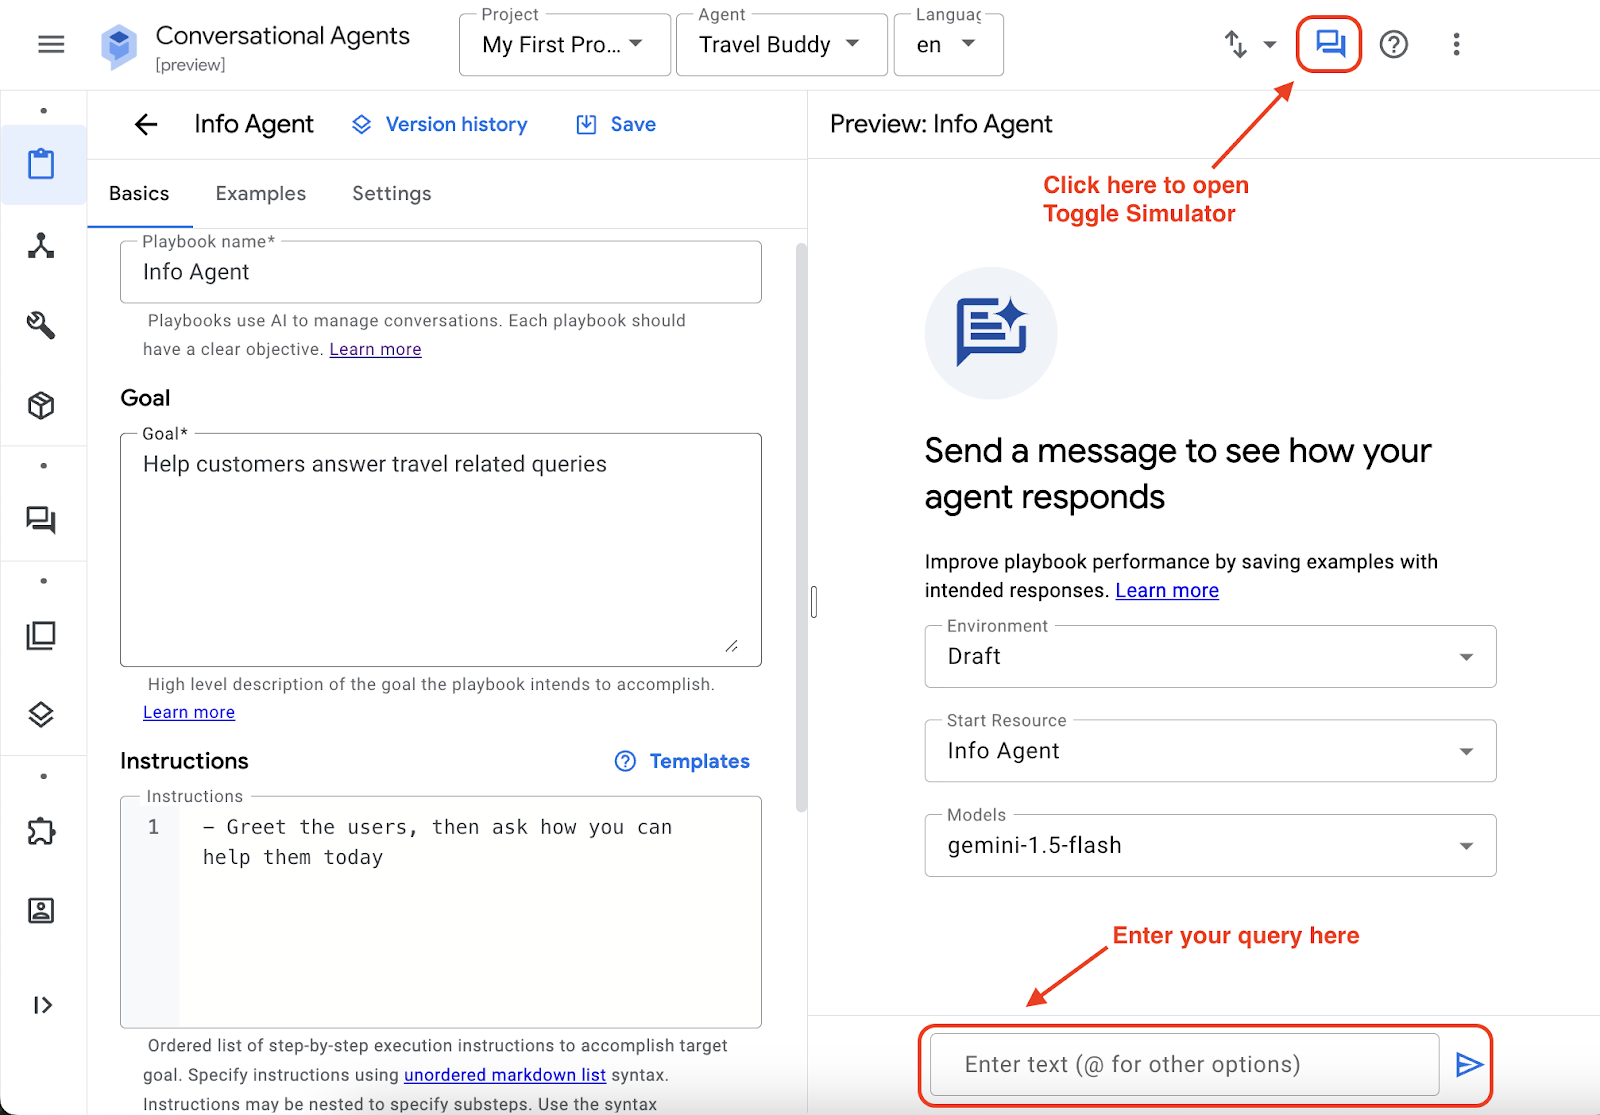Open the Version history link
The image size is (1600, 1115).
440,124
